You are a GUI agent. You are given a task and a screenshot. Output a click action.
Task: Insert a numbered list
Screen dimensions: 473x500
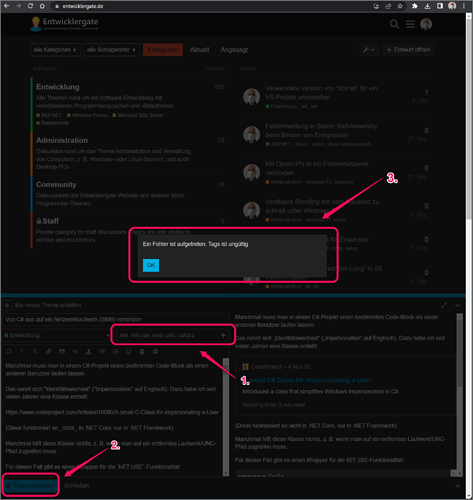click(x=115, y=351)
